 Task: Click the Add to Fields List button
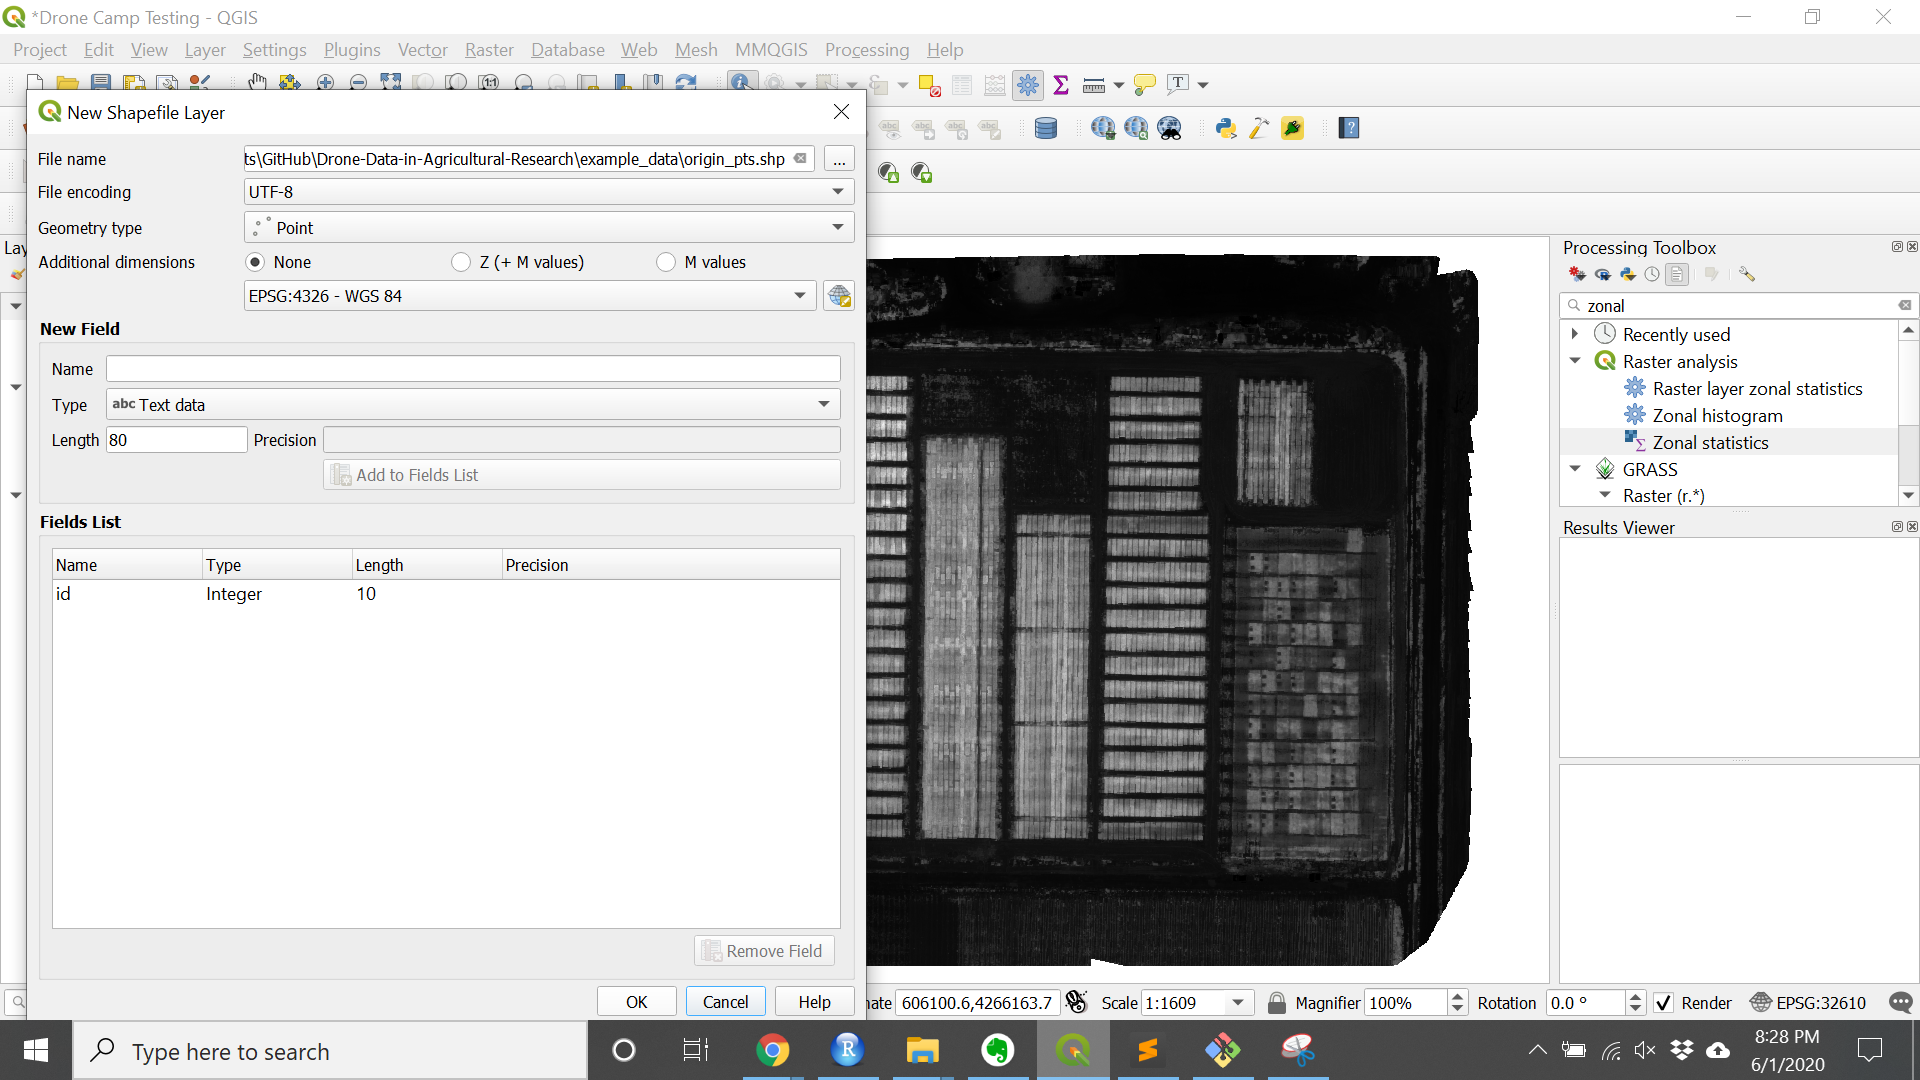click(405, 473)
